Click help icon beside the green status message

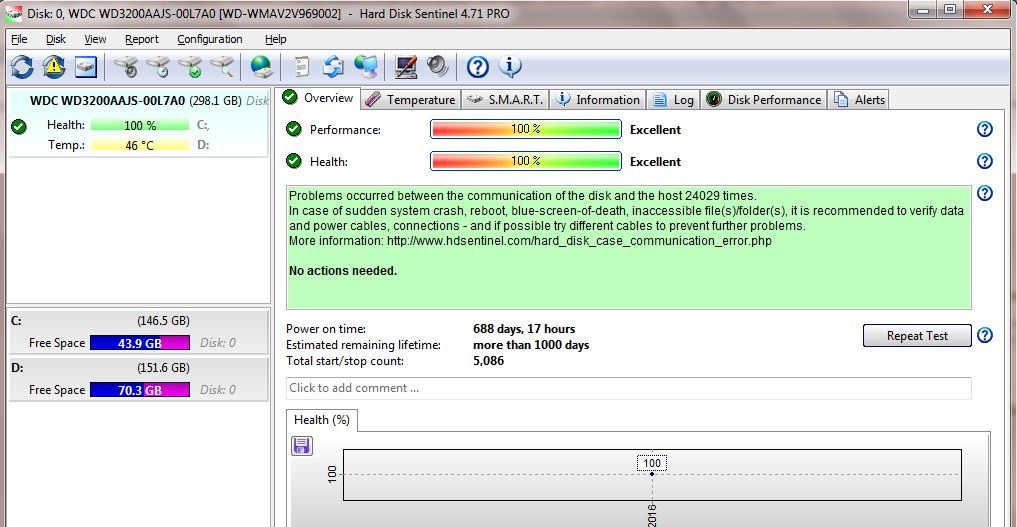[985, 193]
